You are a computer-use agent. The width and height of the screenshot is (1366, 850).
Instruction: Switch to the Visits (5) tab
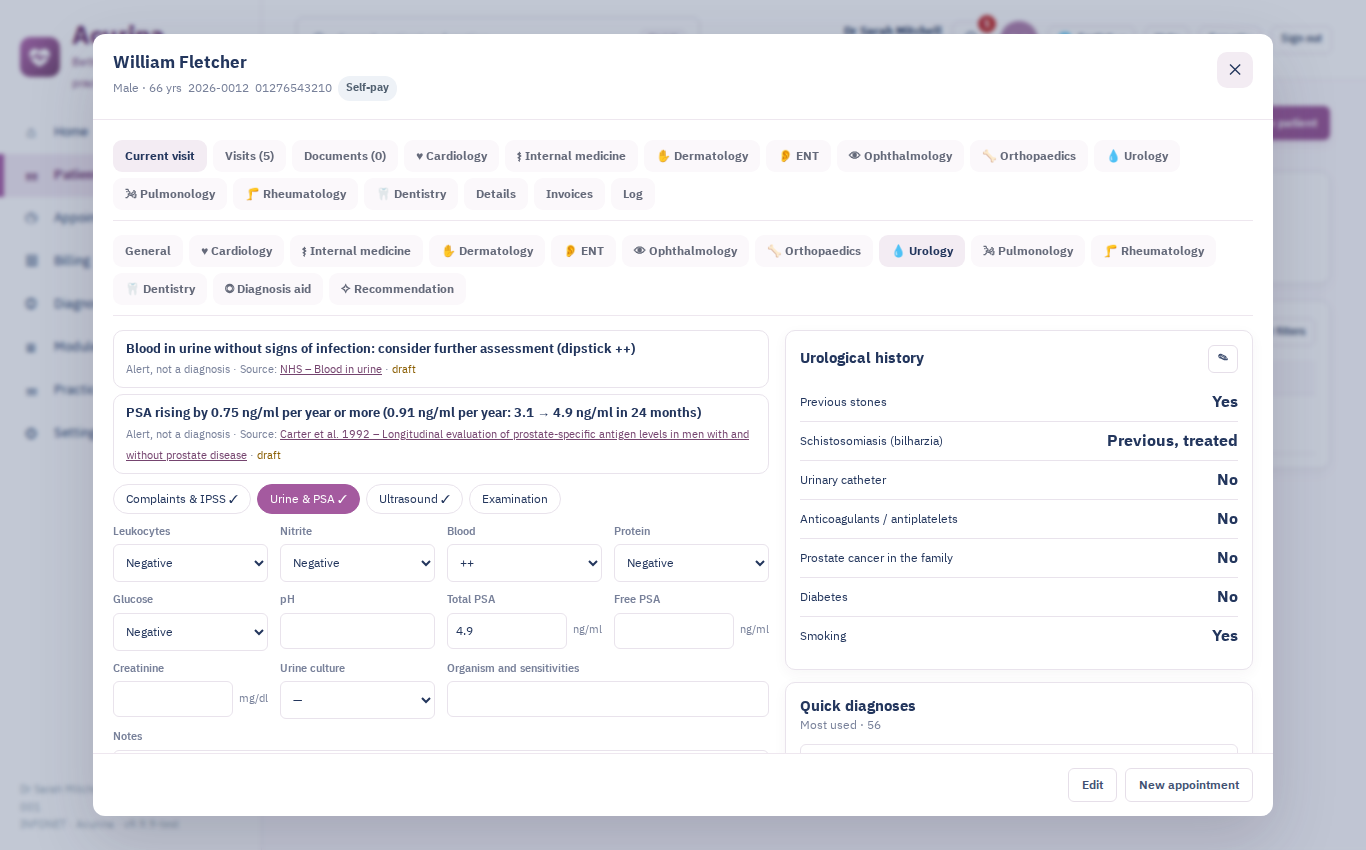pyautogui.click(x=249, y=156)
